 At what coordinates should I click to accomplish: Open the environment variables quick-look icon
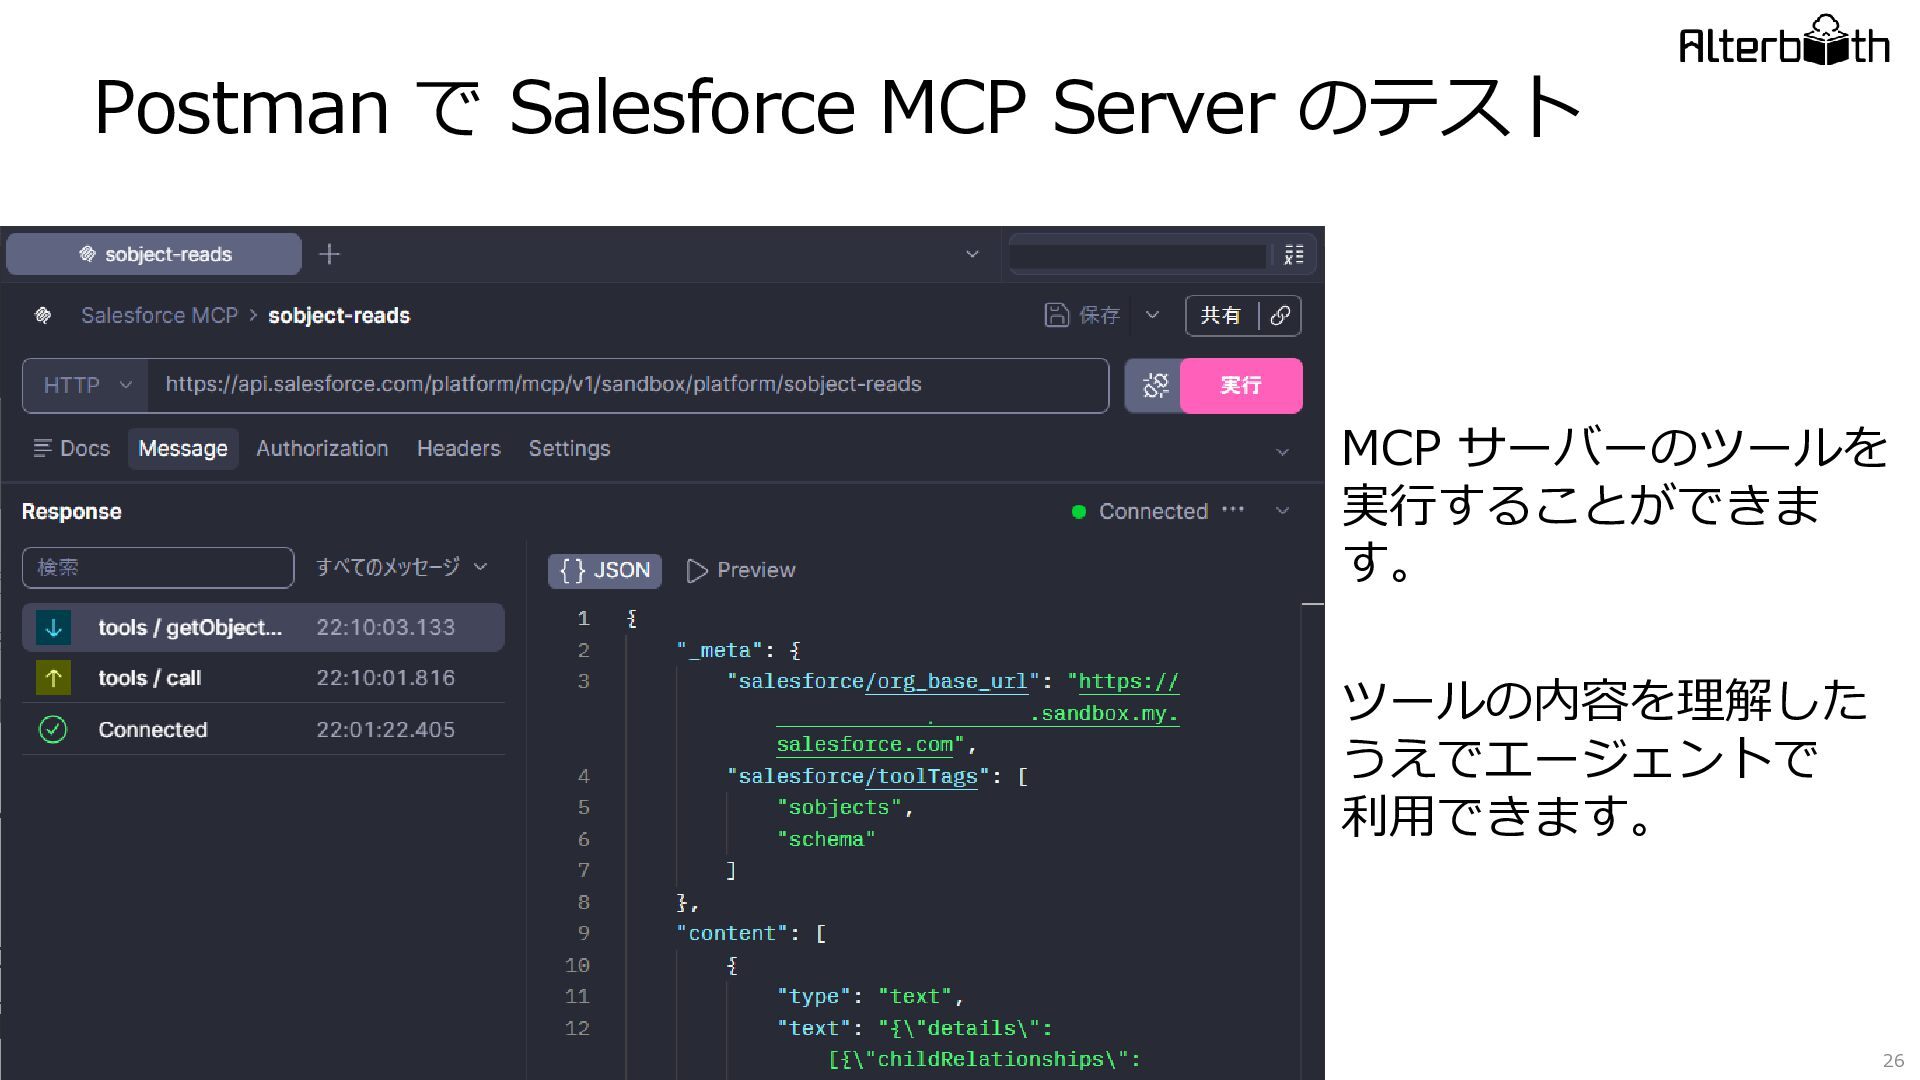[x=1293, y=255]
